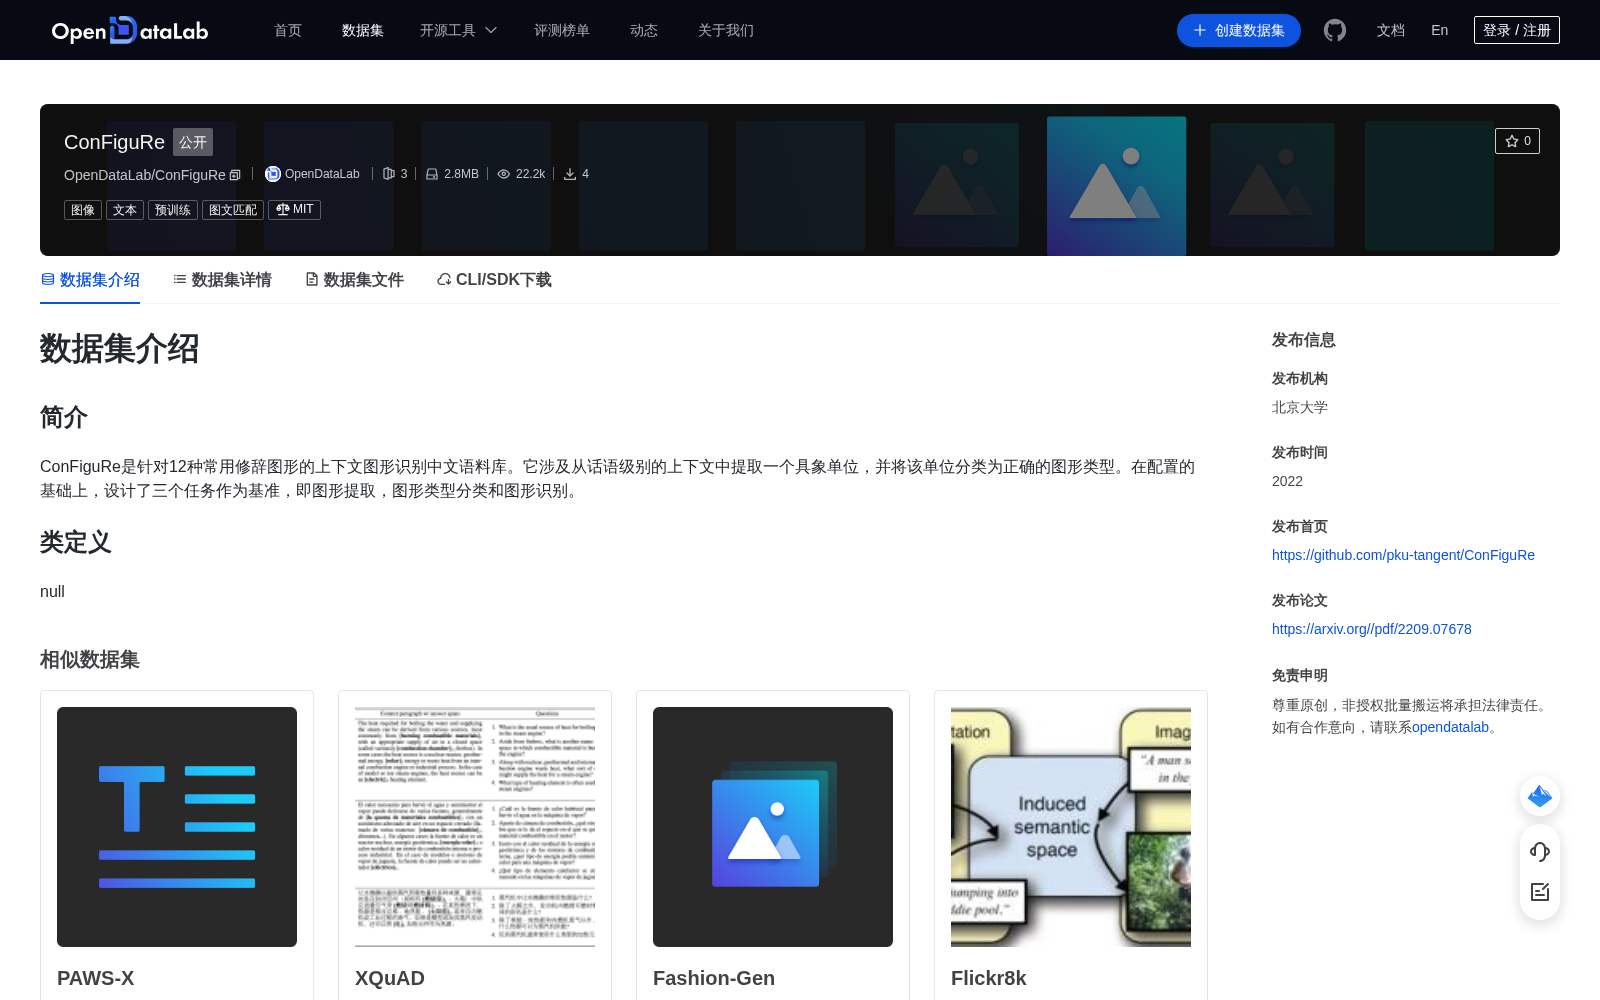Screen dimensions: 1600x1000
Task: Click the 创建数据集 button
Action: [x=1239, y=30]
